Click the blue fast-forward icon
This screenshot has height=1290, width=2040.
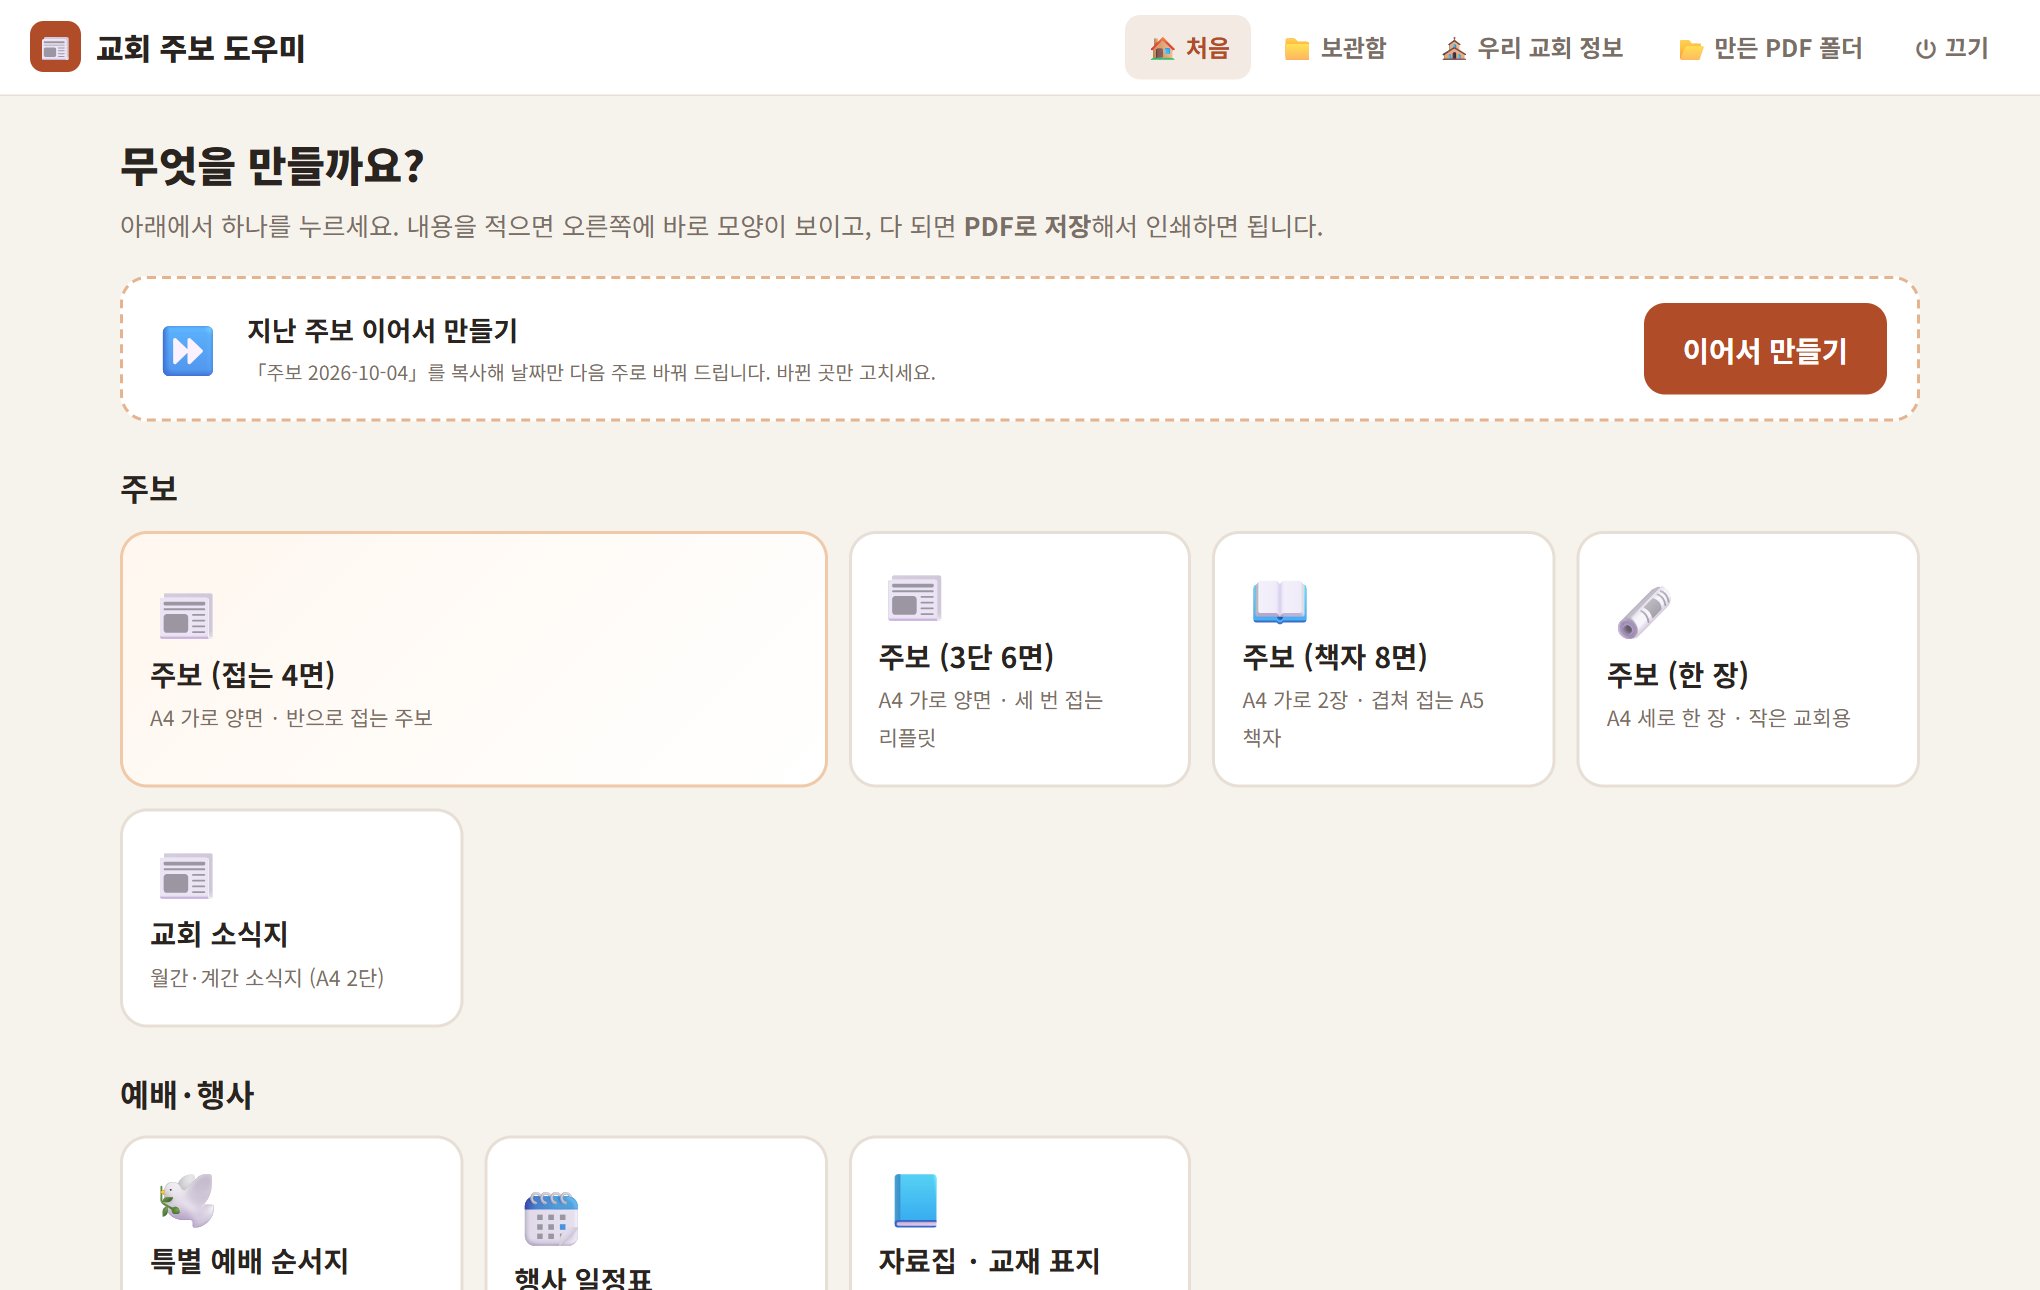pyautogui.click(x=188, y=350)
